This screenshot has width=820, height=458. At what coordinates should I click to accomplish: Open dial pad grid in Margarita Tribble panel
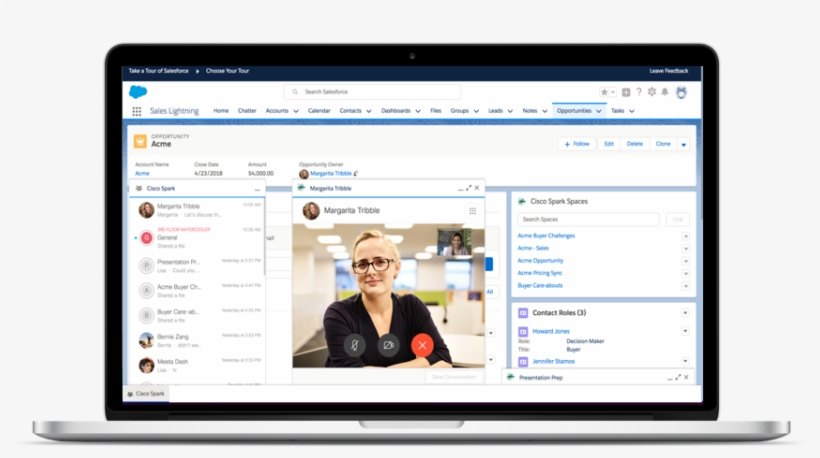tap(472, 211)
